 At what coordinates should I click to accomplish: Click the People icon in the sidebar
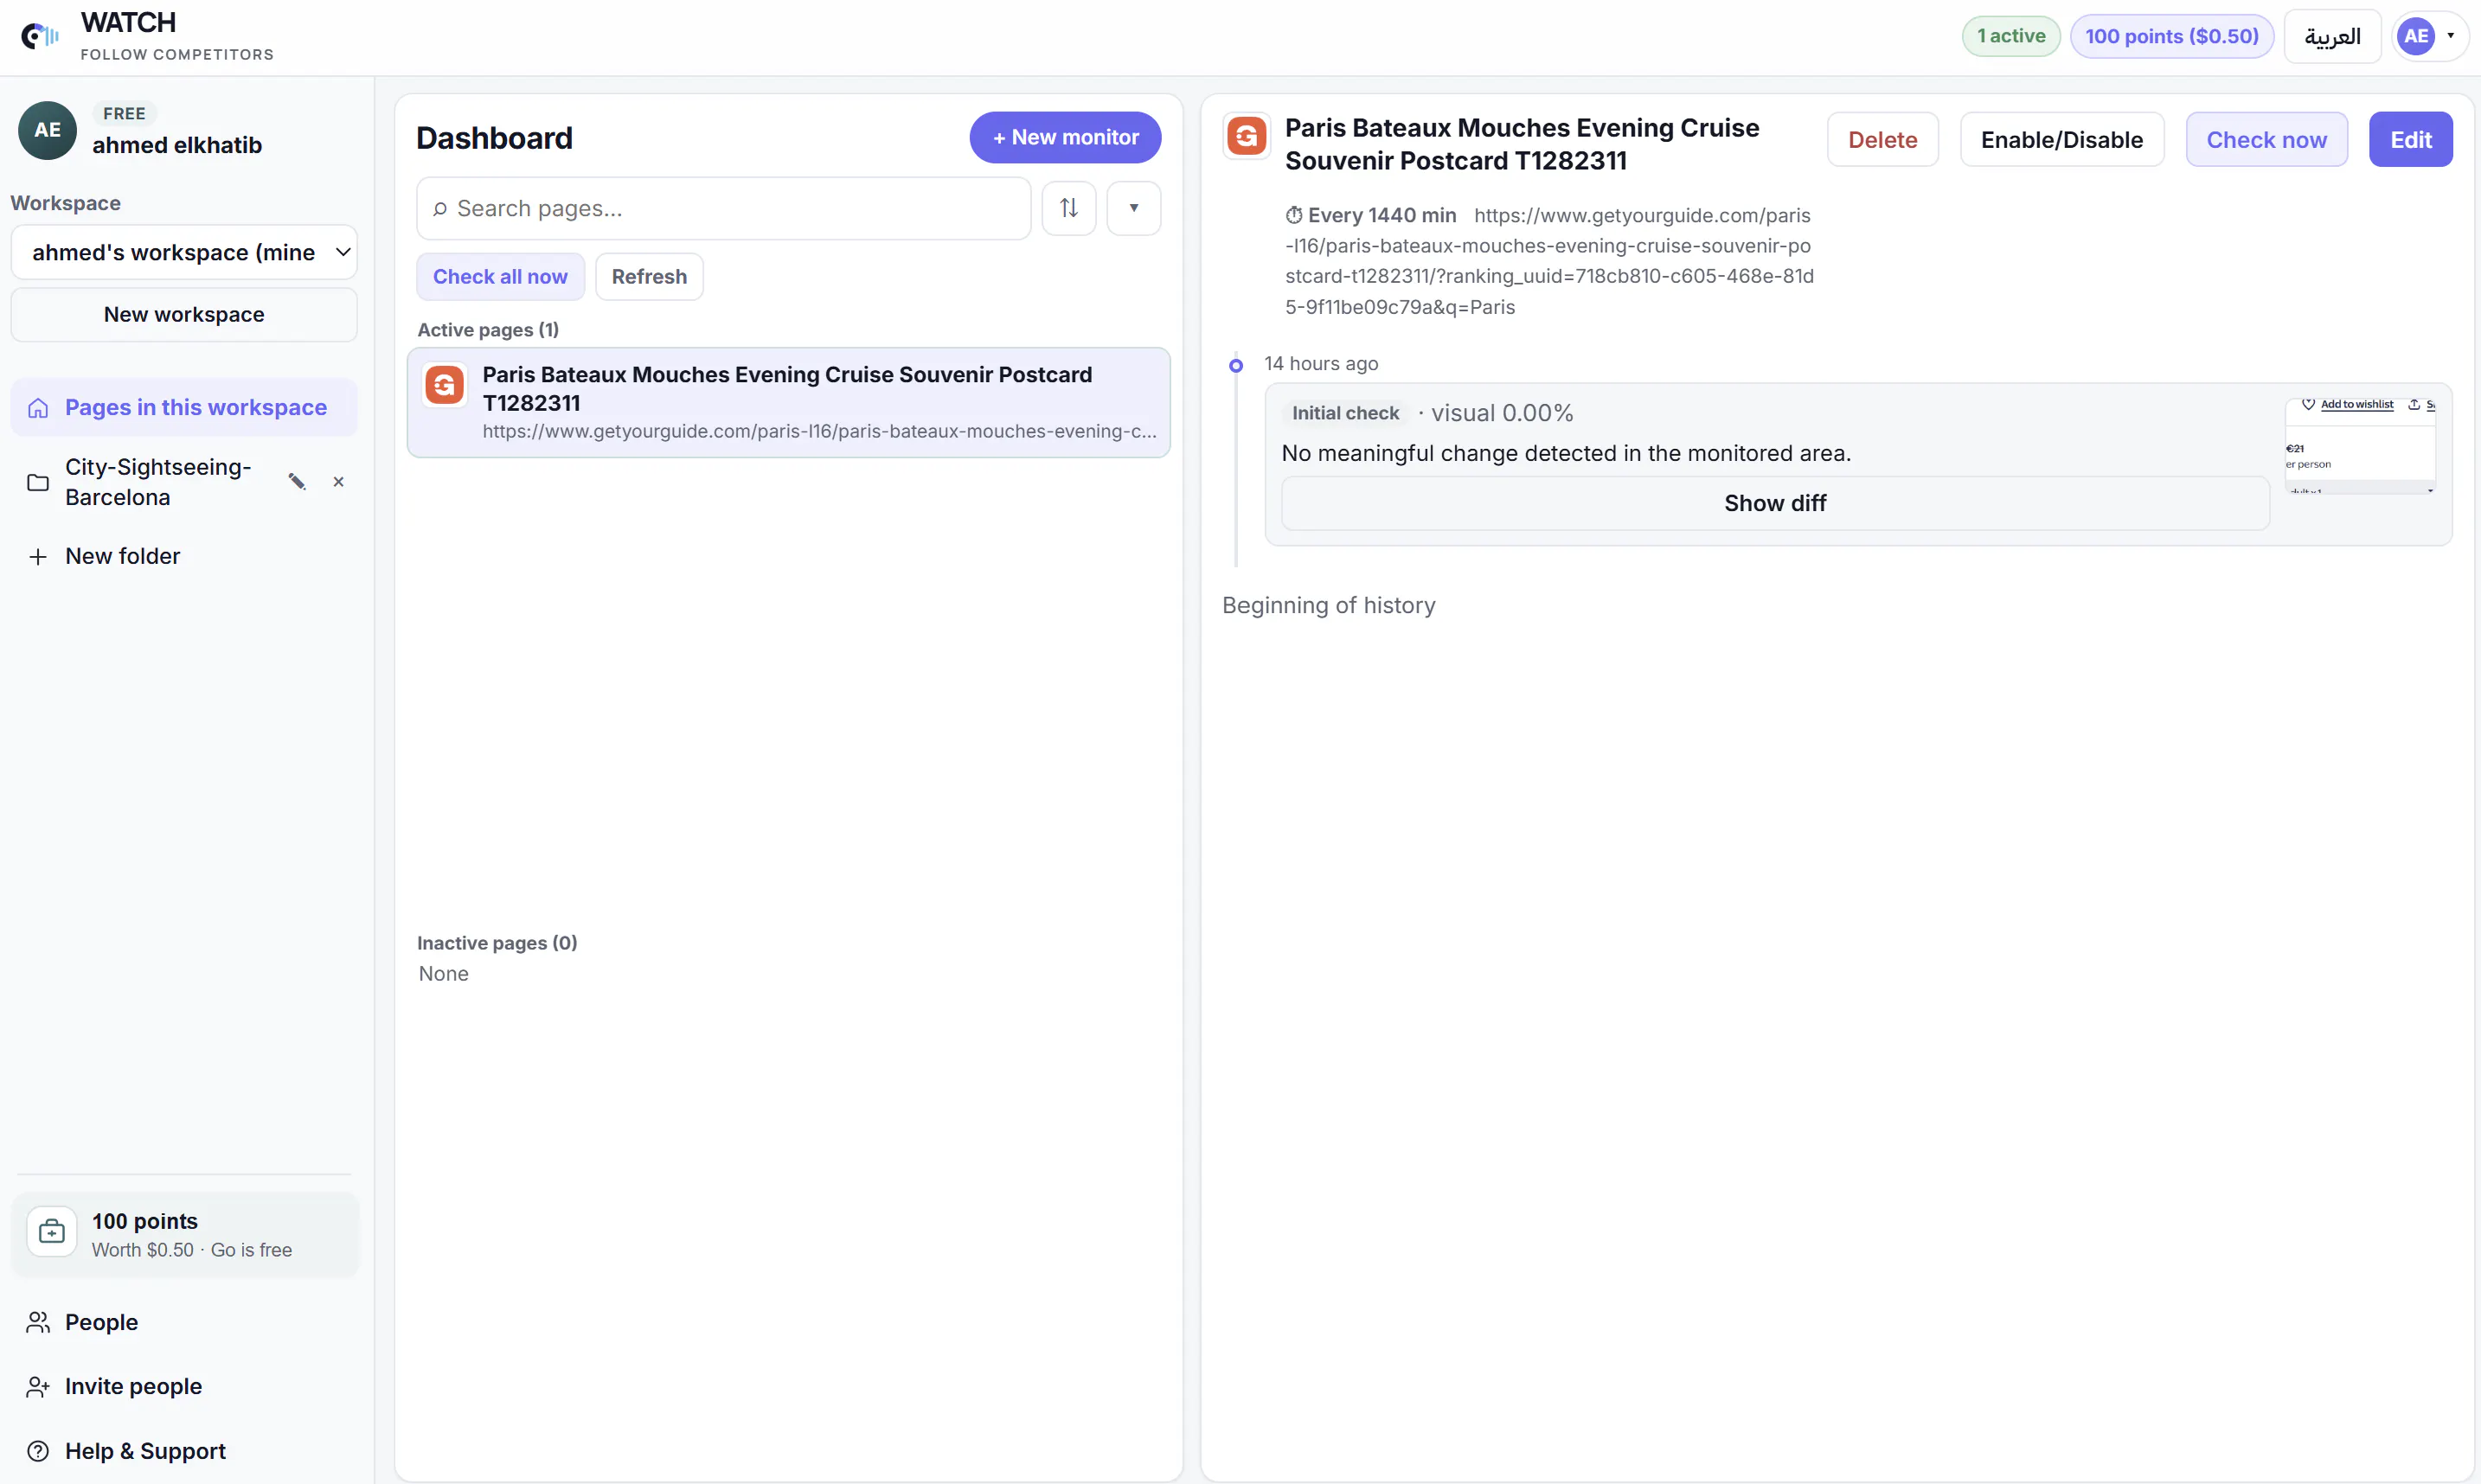click(x=38, y=1322)
